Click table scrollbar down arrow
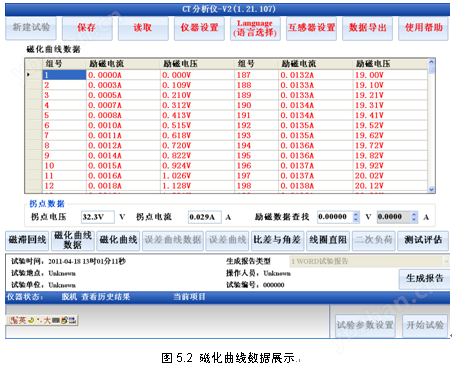Viewport: 452px width, 365px height. coord(431,189)
